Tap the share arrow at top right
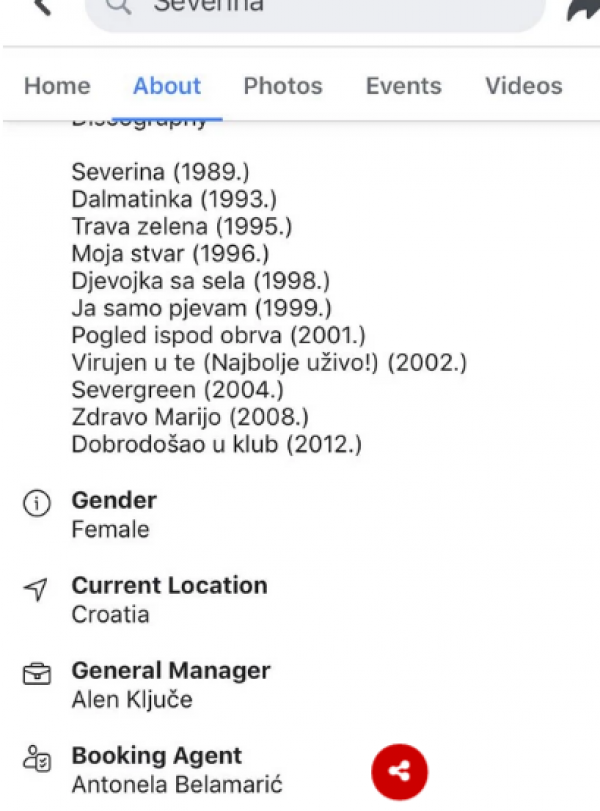Screen dimensions: 600x811 (578, 8)
